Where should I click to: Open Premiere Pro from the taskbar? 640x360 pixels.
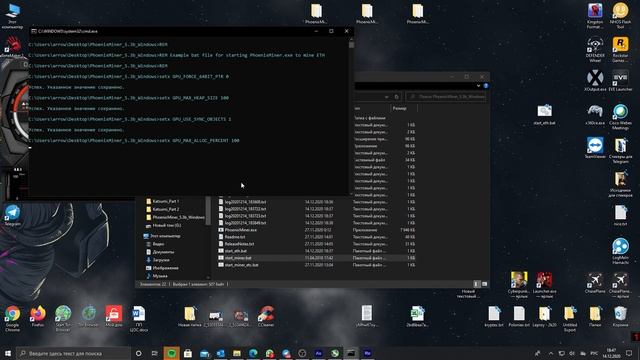click(x=367, y=353)
